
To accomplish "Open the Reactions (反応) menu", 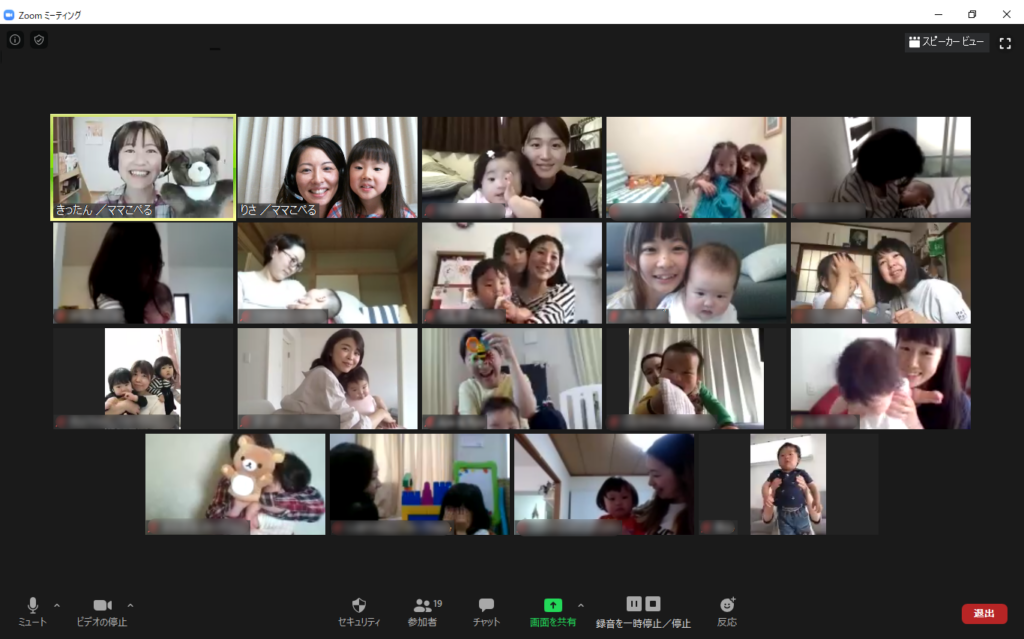I will [x=727, y=611].
